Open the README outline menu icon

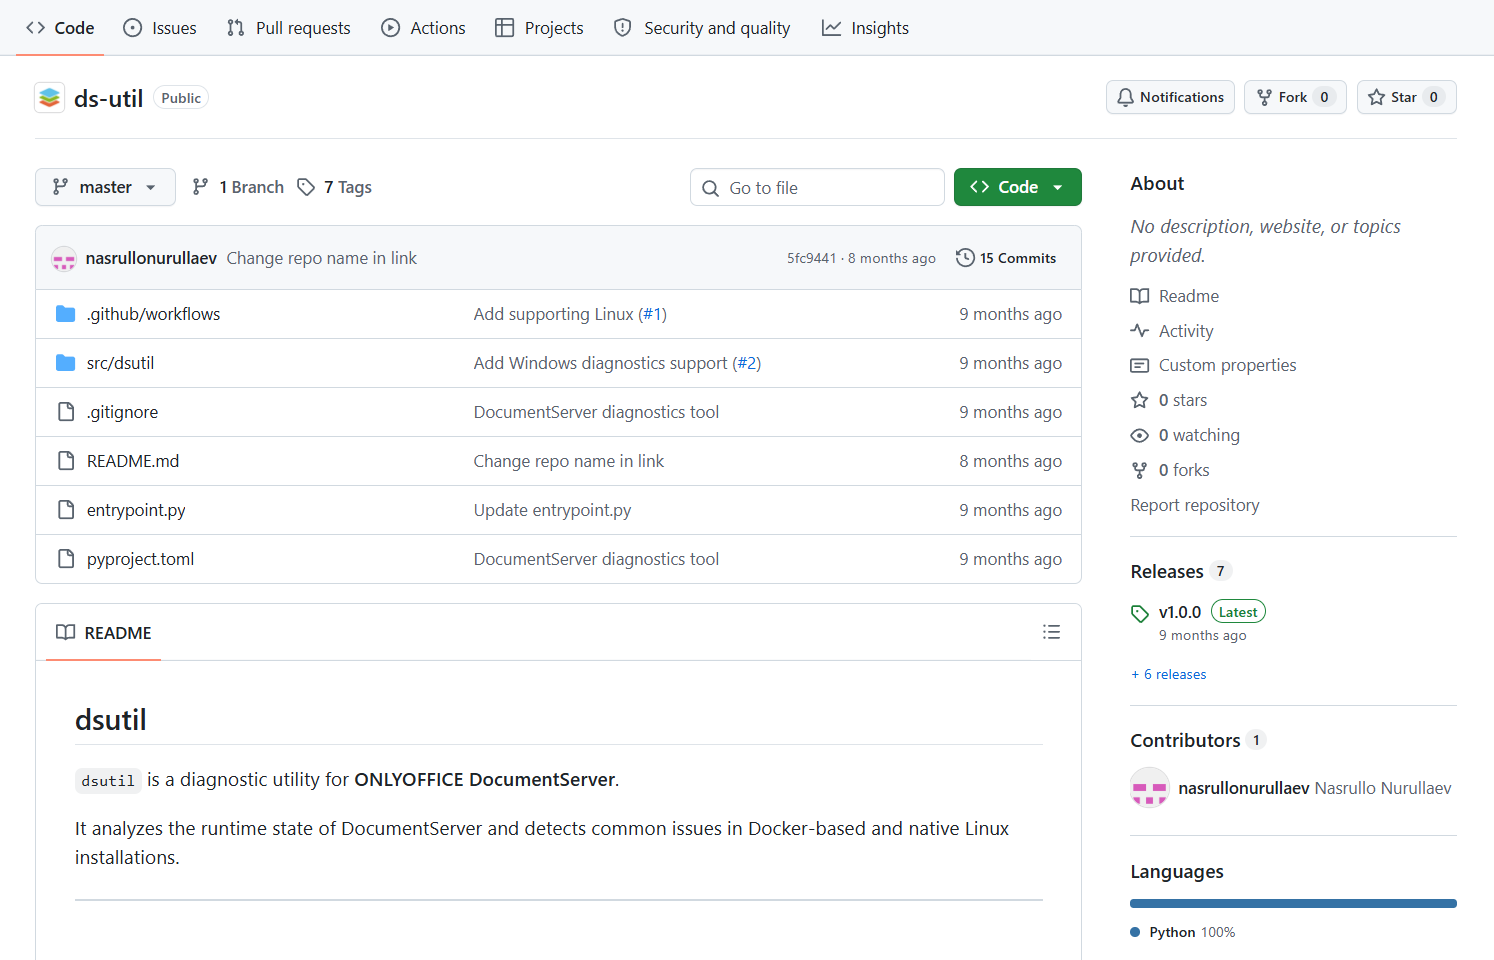[x=1051, y=632]
